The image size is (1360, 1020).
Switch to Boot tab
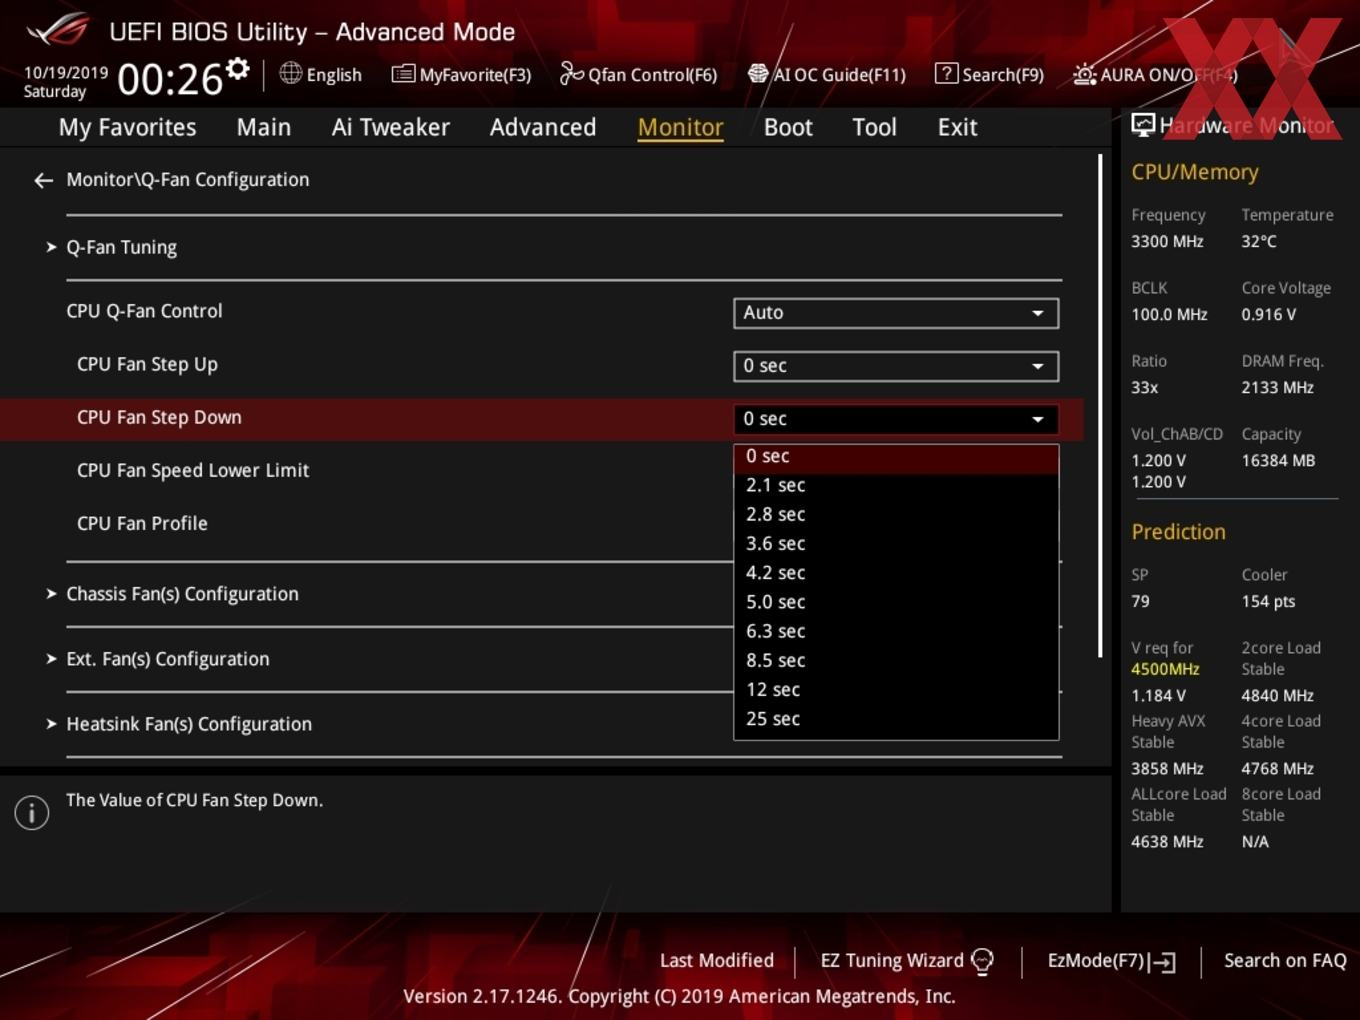pyautogui.click(x=788, y=127)
